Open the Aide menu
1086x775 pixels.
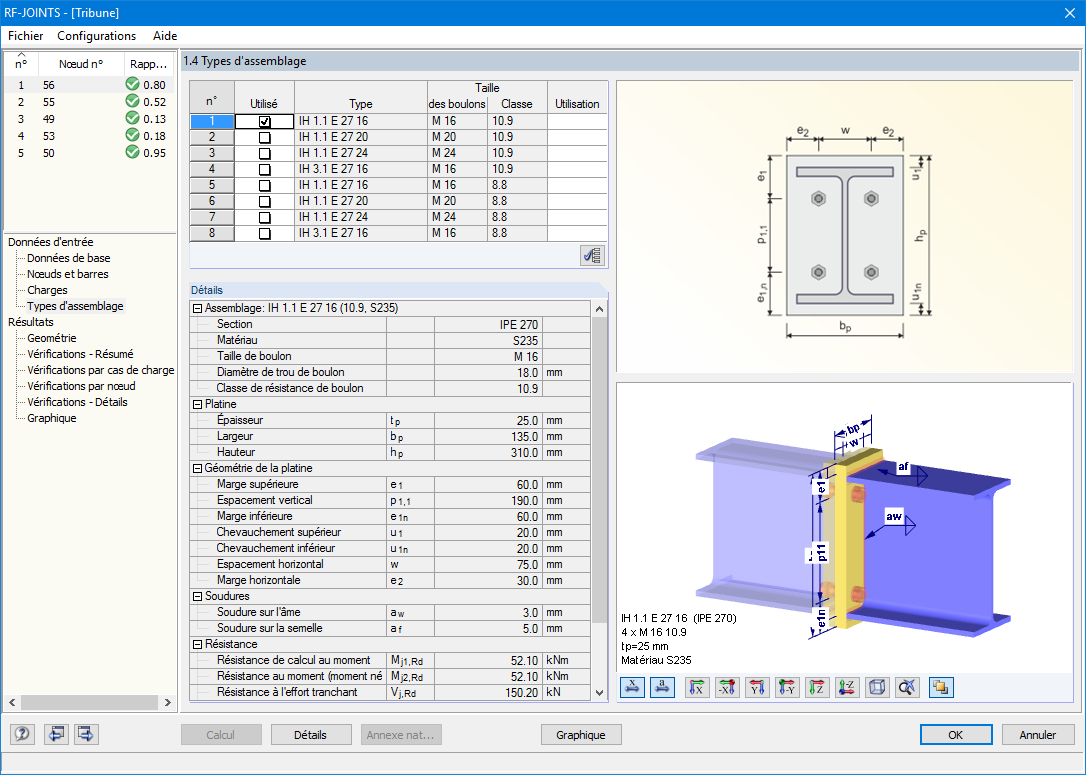pos(165,36)
